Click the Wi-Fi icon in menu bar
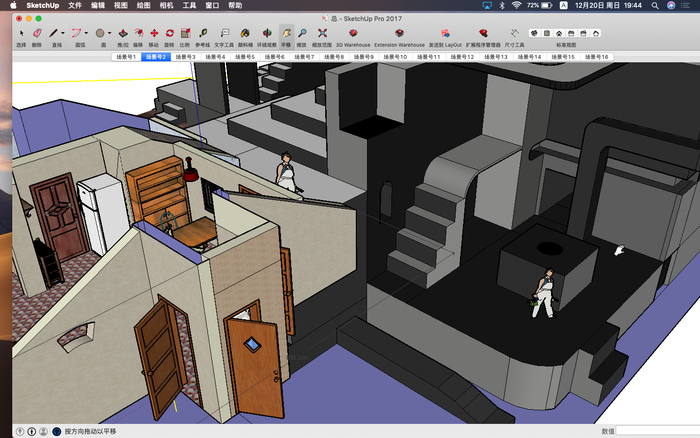The height and width of the screenshot is (438, 700). [x=516, y=5]
